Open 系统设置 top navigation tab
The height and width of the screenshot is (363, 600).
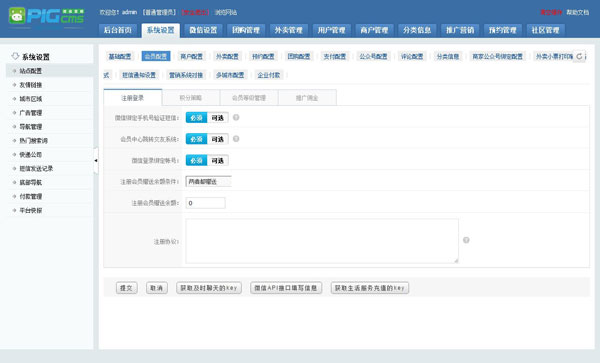click(161, 30)
